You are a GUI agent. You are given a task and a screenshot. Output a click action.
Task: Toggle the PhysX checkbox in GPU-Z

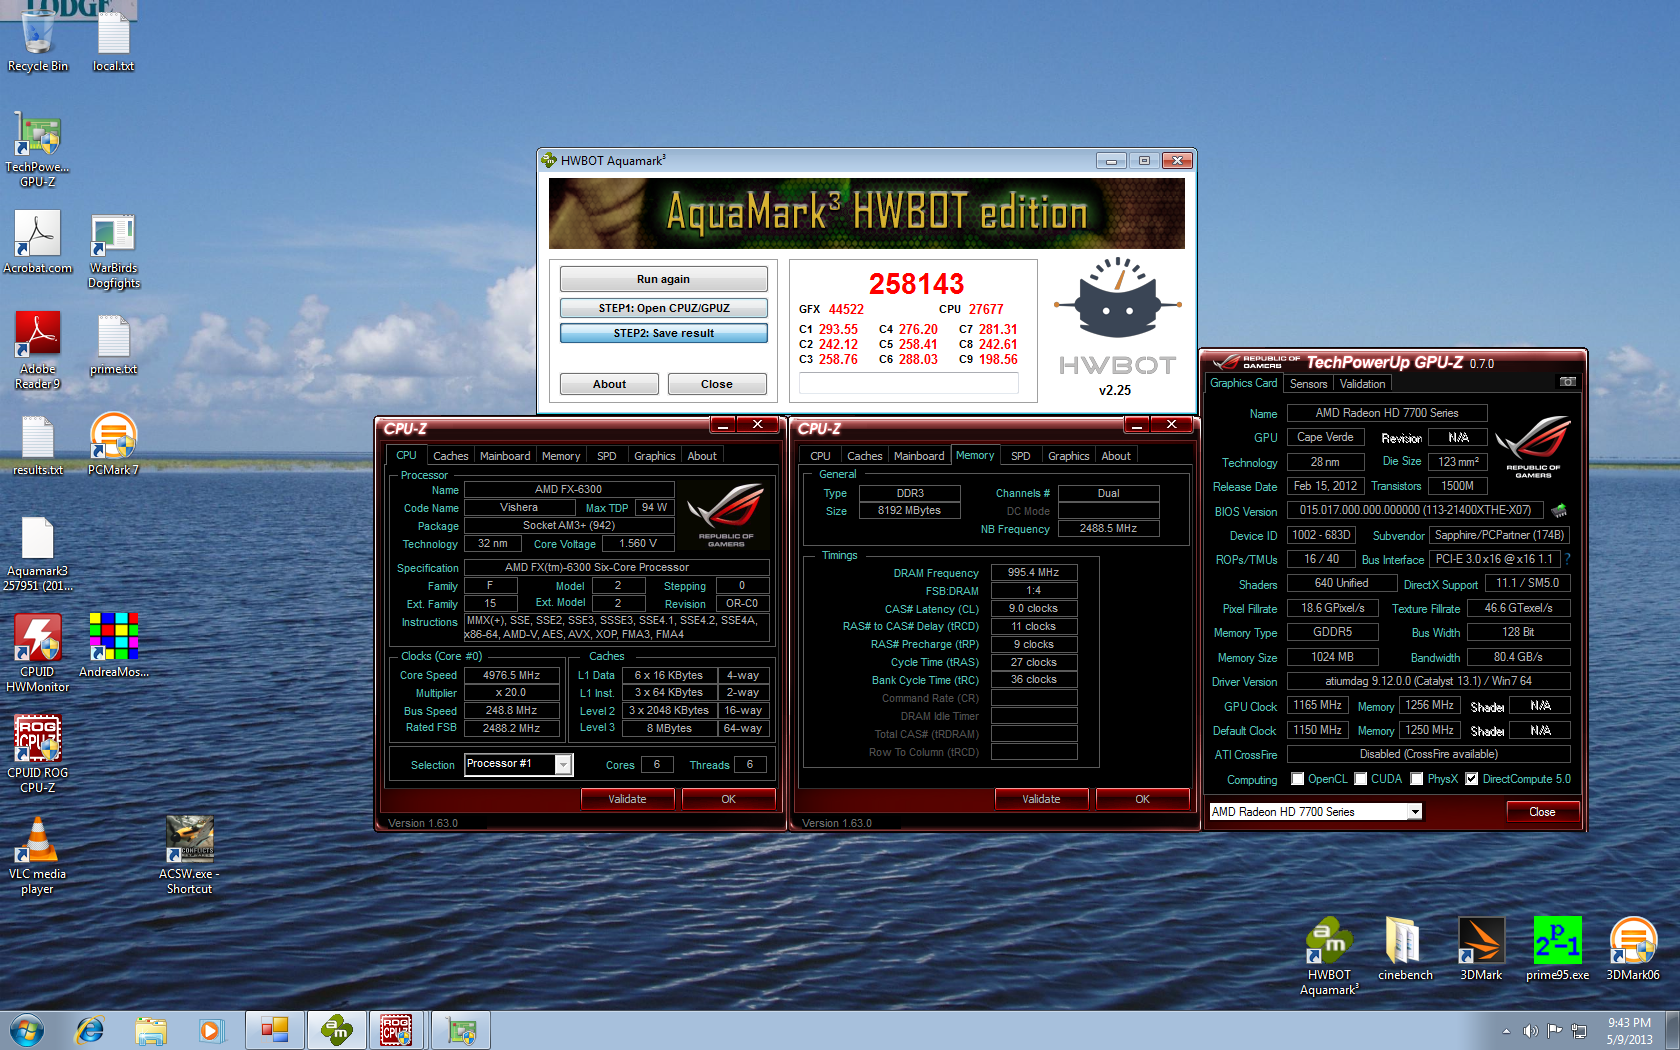(1417, 779)
